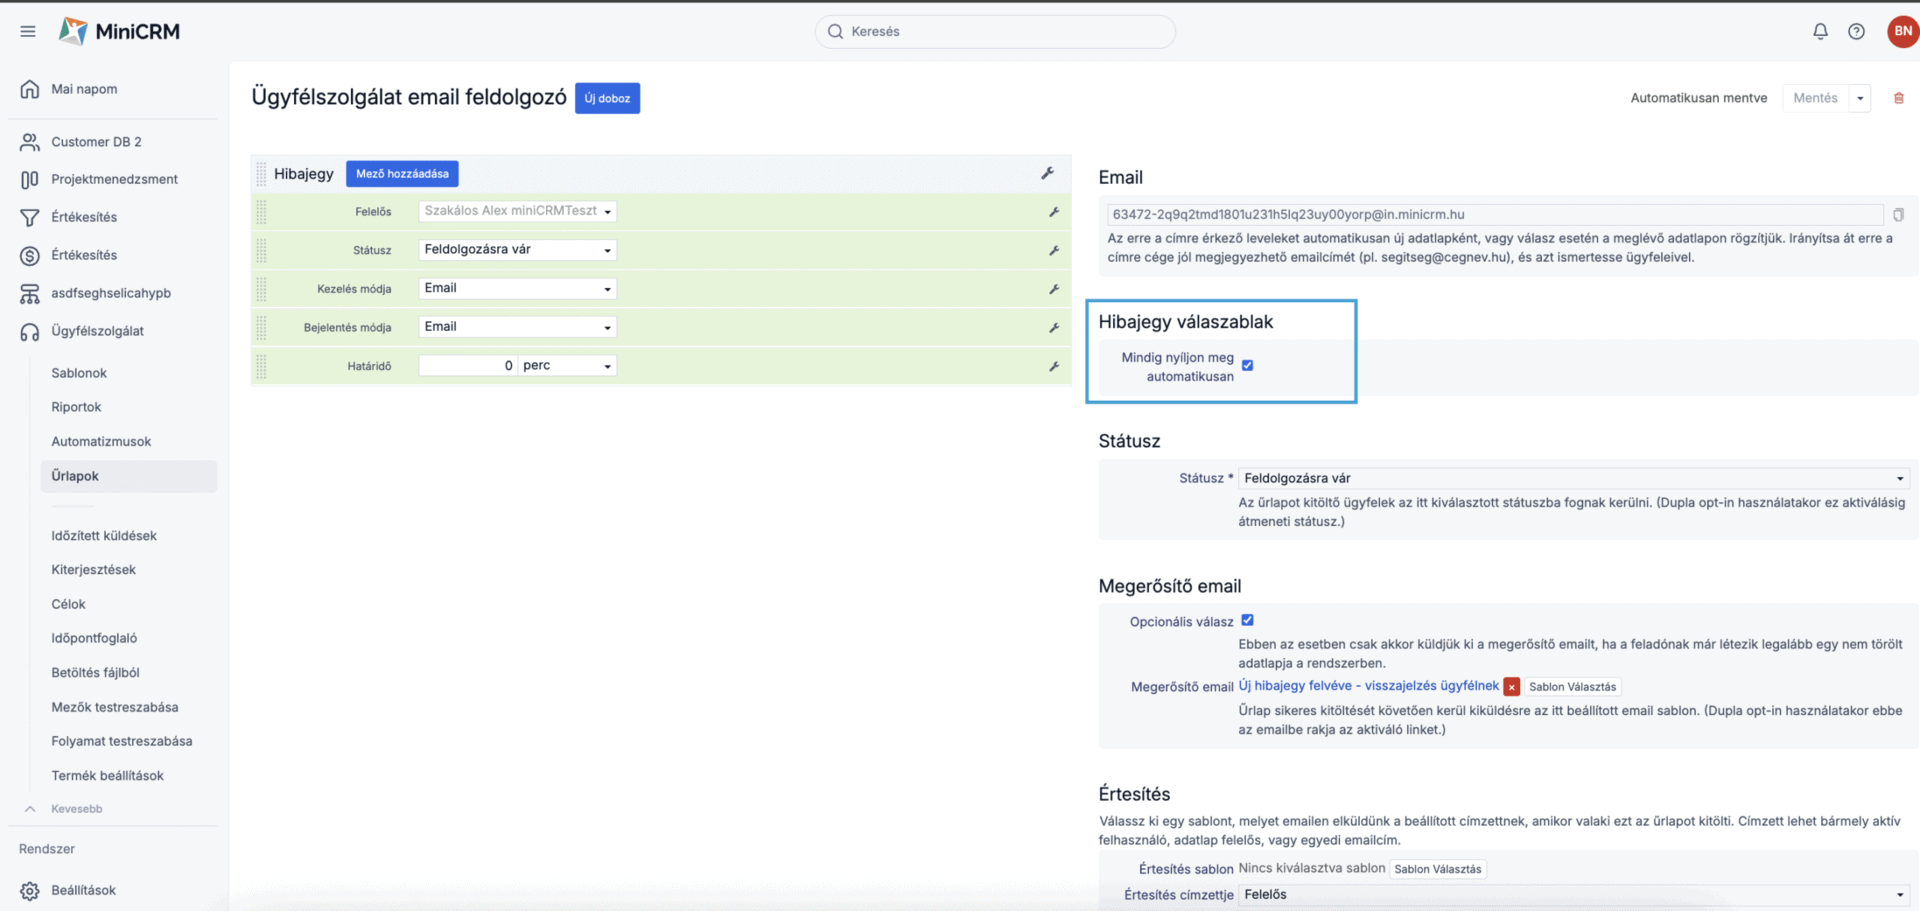The height and width of the screenshot is (911, 1920).
Task: Click the help question mark icon
Action: coord(1856,31)
